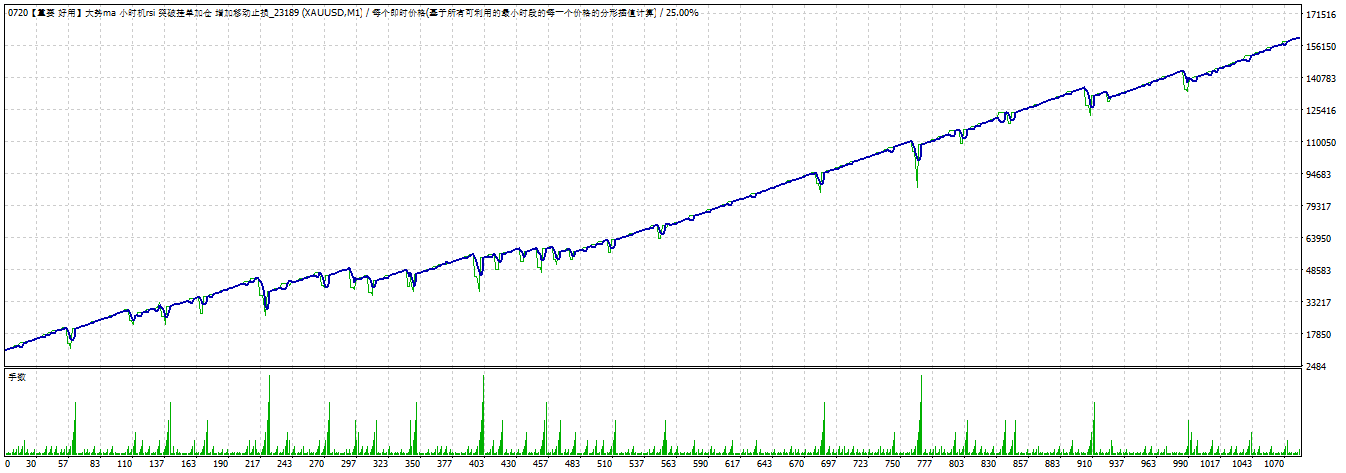The width and height of the screenshot is (1346, 473).
Task: Click the 110050 value on the balance axis
Action: (x=1323, y=143)
